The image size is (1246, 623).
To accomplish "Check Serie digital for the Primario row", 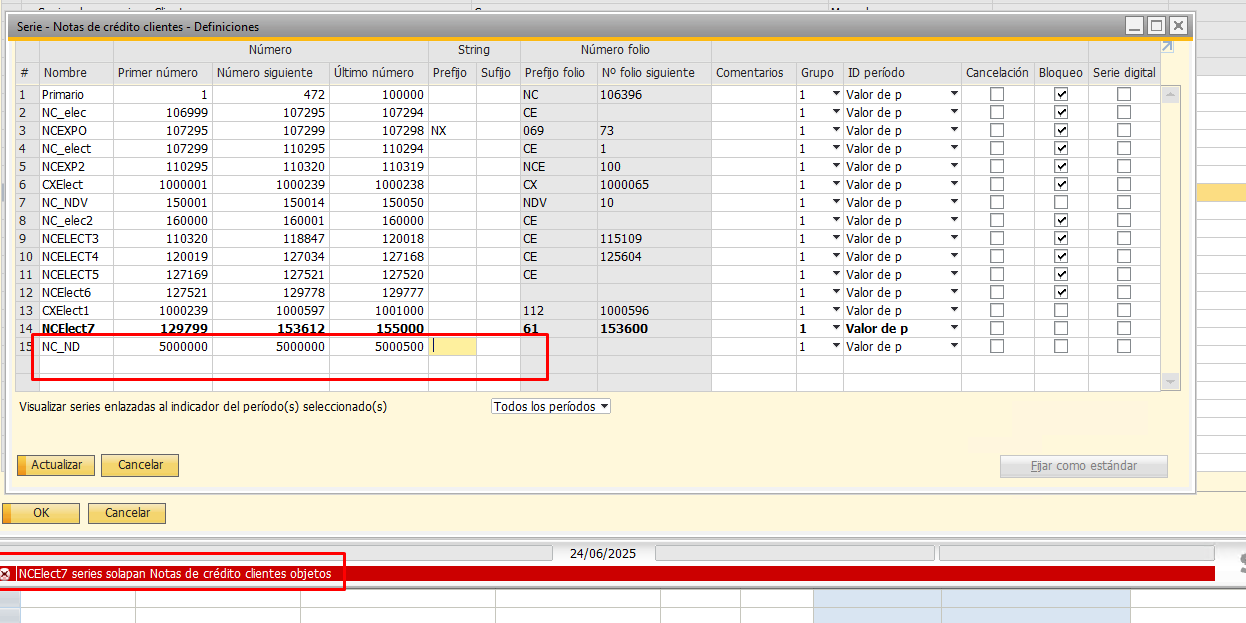I will (x=1124, y=94).
